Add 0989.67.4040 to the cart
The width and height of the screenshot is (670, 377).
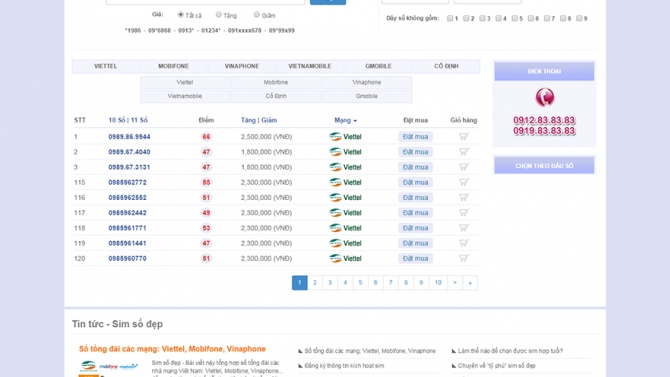click(x=464, y=152)
